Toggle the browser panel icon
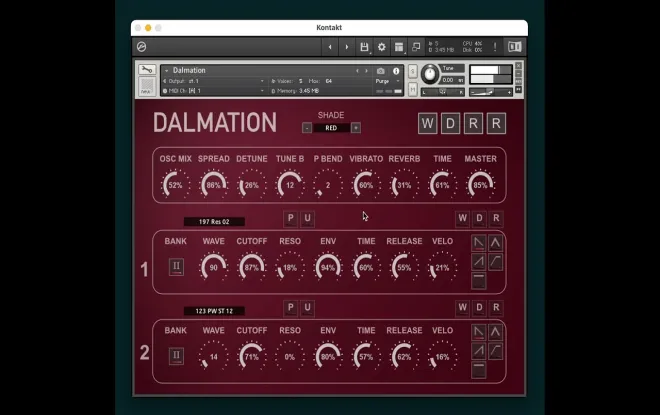The height and width of the screenshot is (415, 660). pyautogui.click(x=514, y=47)
